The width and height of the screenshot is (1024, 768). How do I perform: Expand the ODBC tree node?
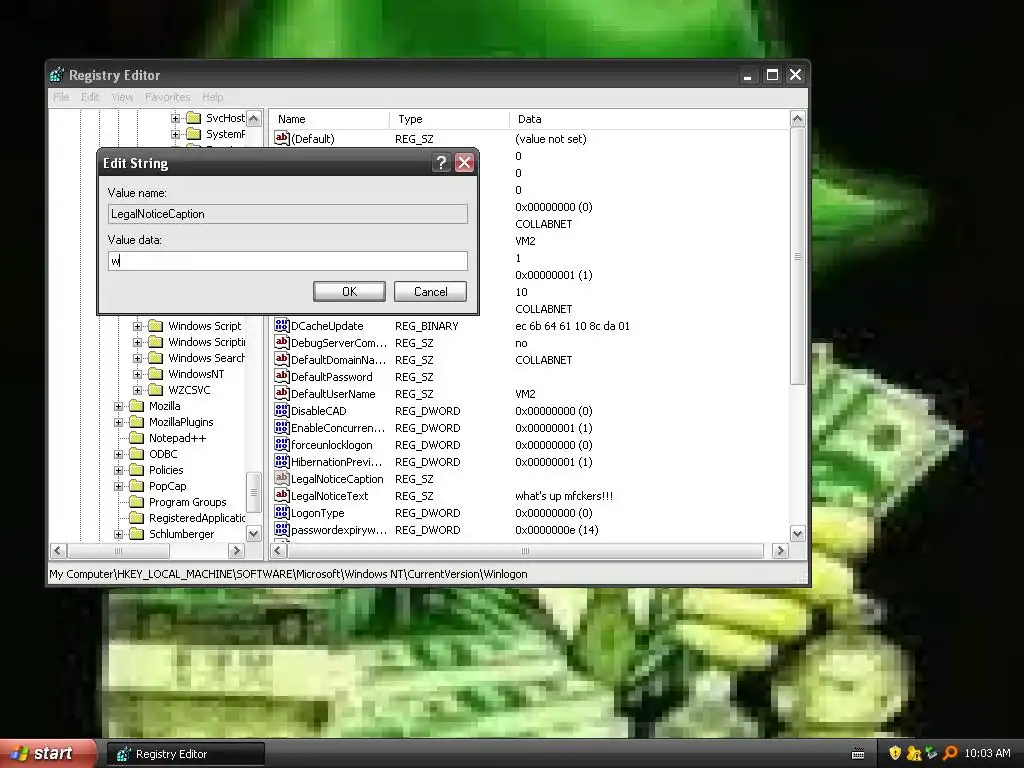pos(118,454)
